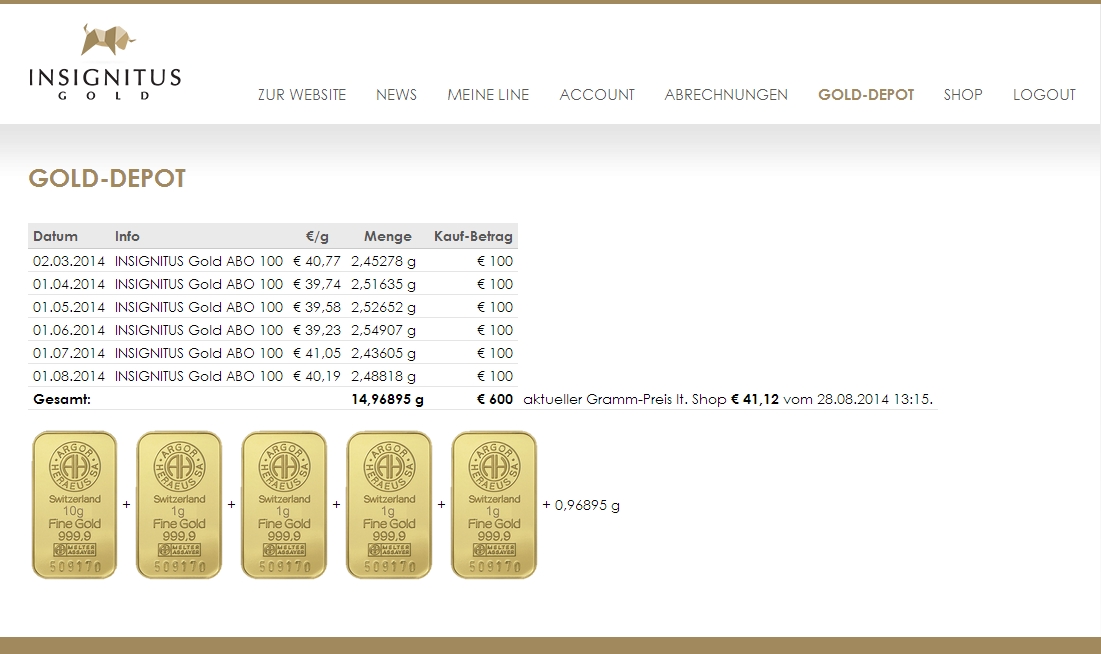Click the price € 39,23

tap(317, 330)
